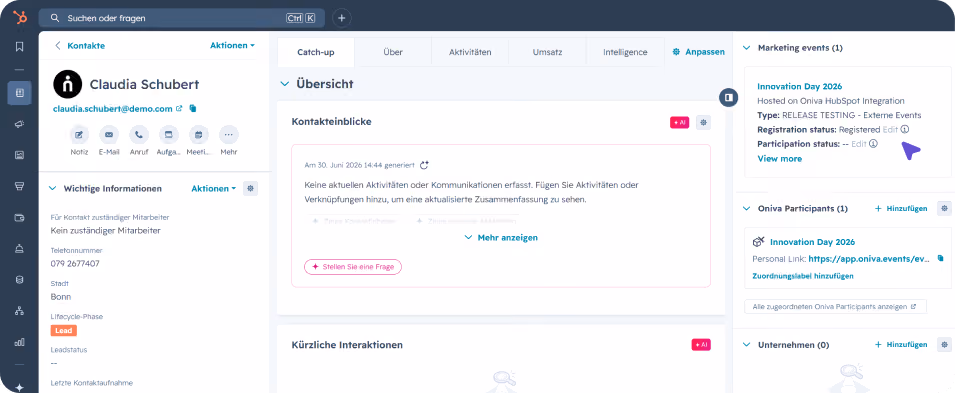Collapse the Unternehmen section
The width and height of the screenshot is (955, 393).
coord(747,344)
